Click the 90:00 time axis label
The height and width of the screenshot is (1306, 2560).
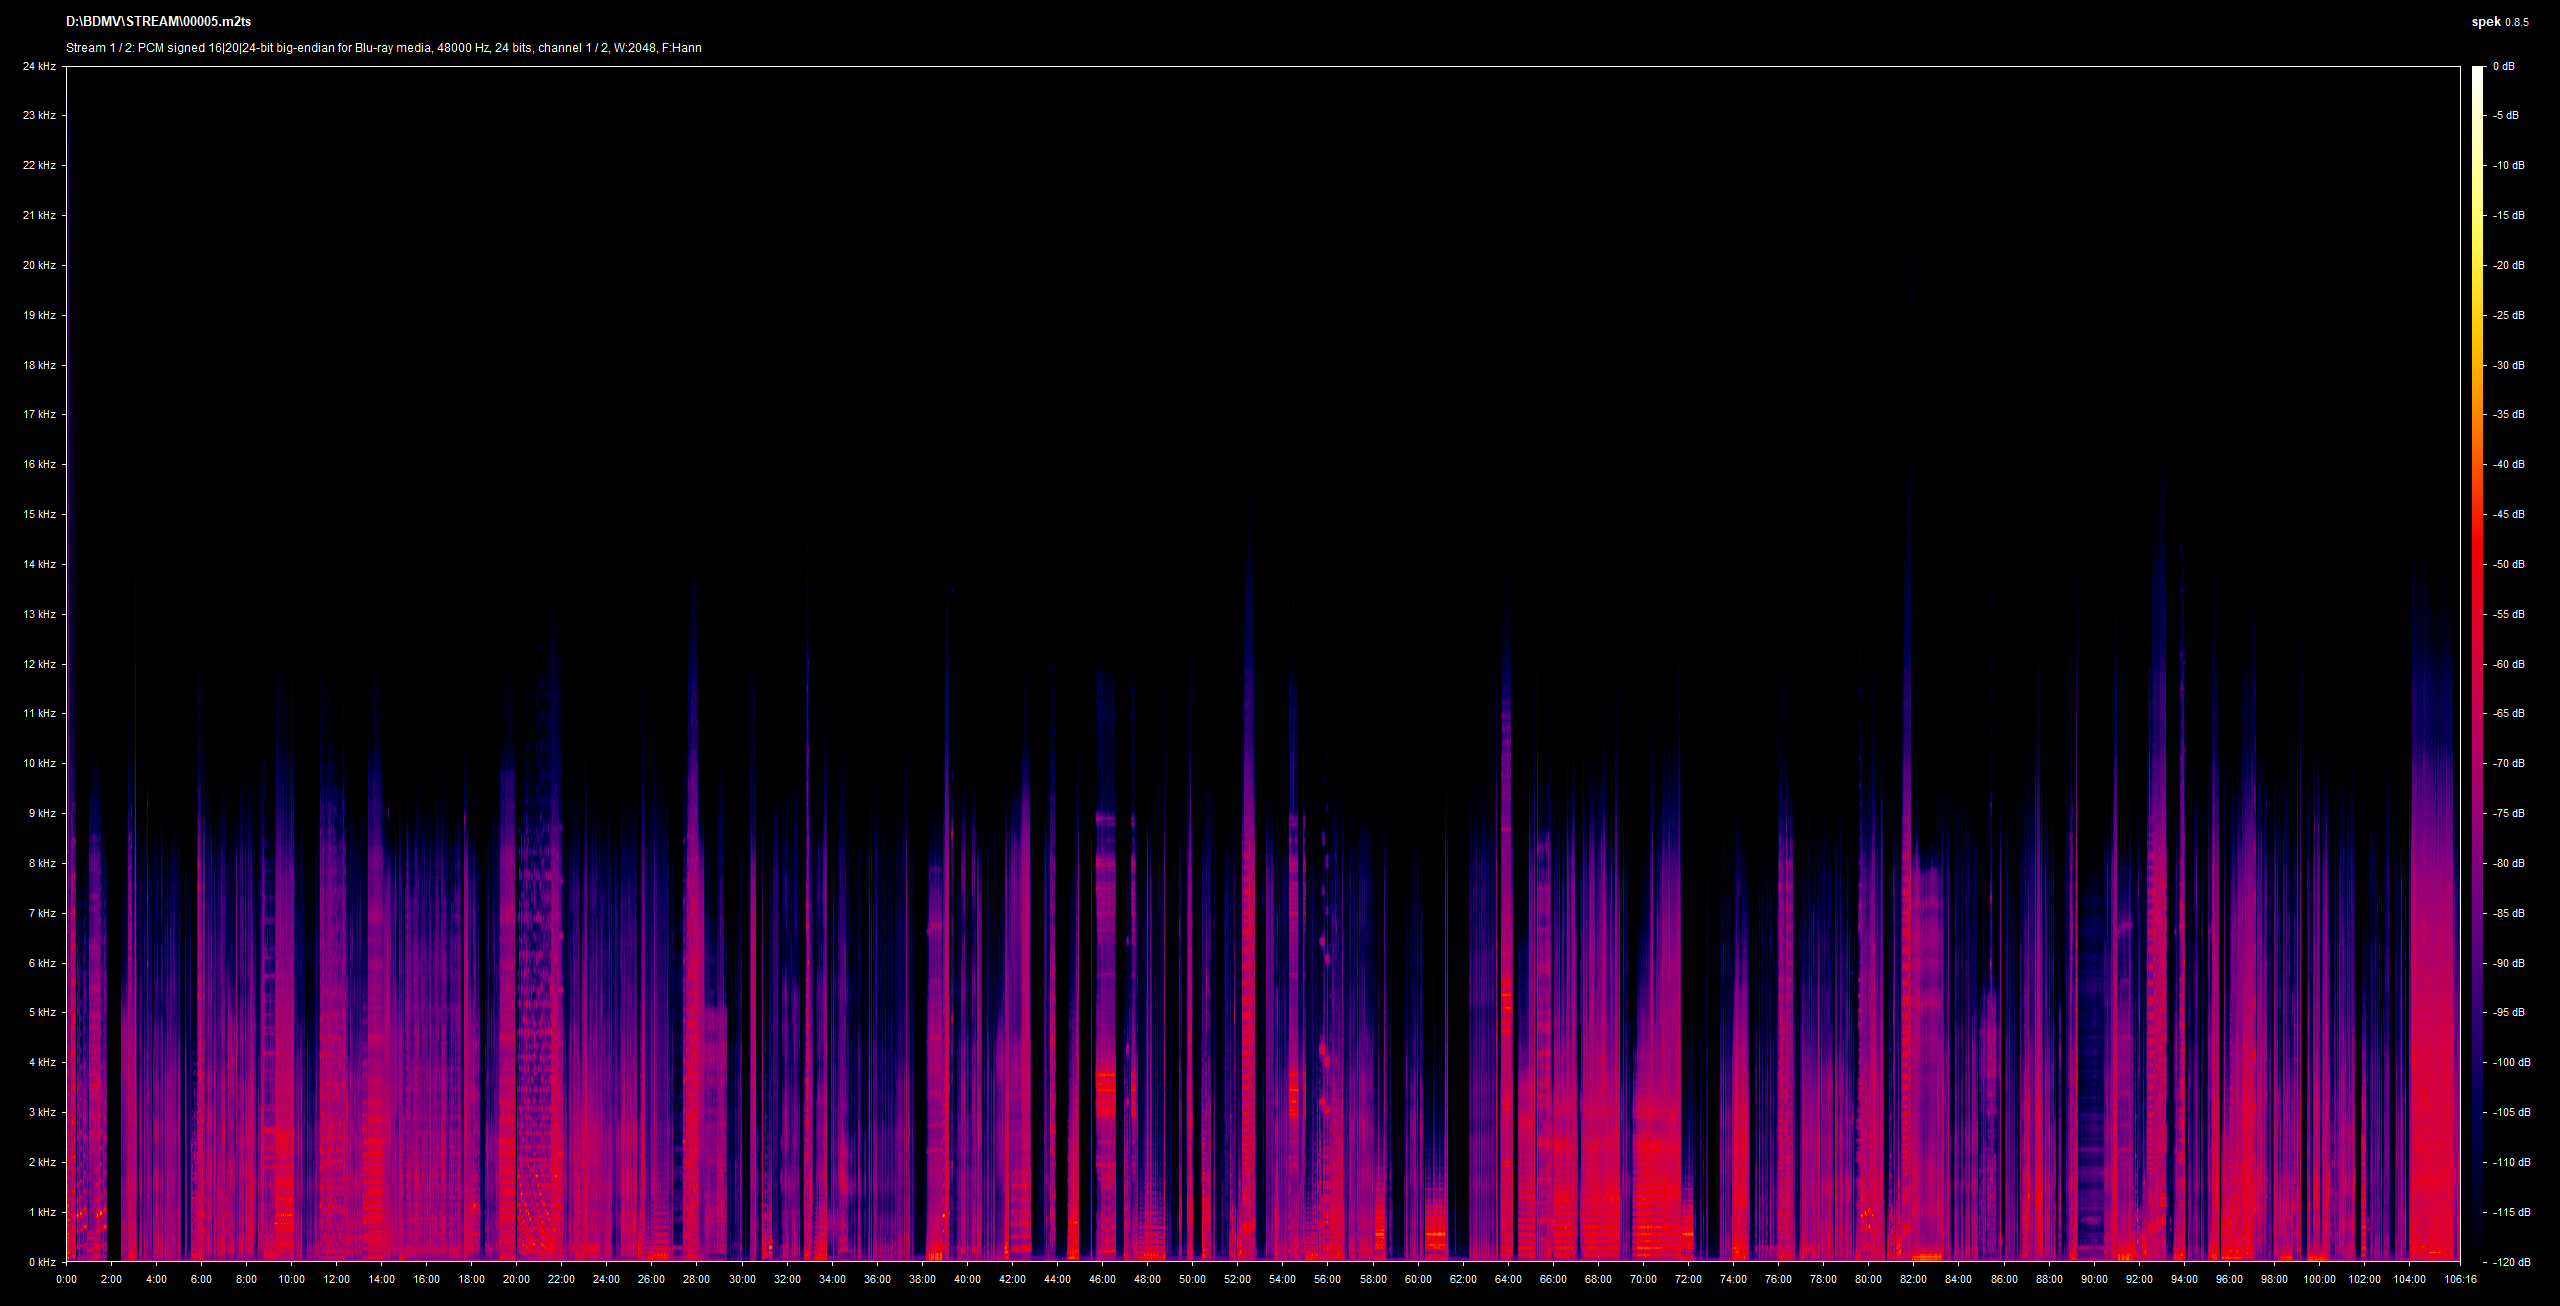[2094, 1279]
